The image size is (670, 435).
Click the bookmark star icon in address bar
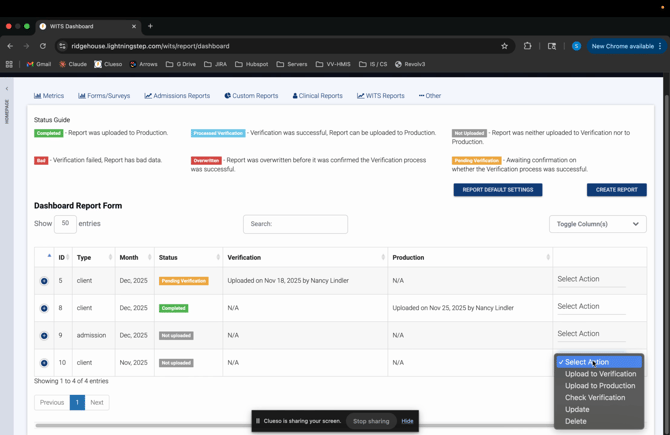pos(505,46)
